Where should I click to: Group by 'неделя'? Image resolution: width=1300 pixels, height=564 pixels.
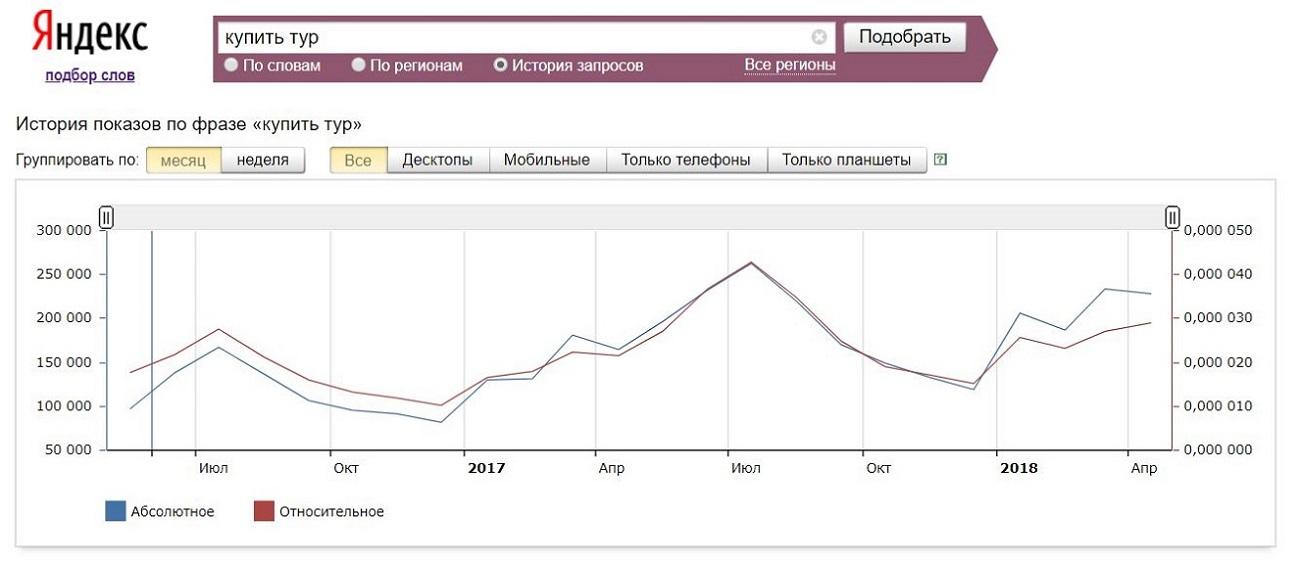(263, 160)
